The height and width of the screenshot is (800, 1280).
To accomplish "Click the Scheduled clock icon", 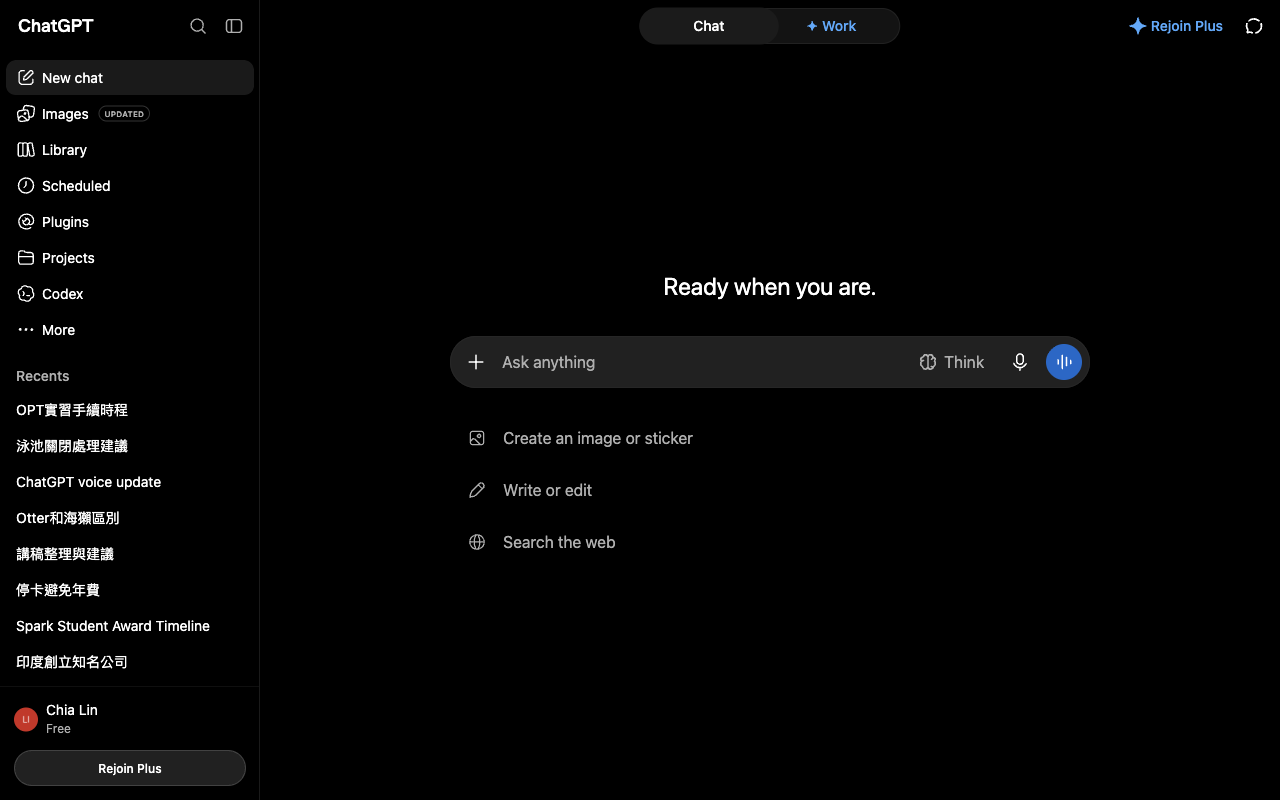I will pos(26,186).
